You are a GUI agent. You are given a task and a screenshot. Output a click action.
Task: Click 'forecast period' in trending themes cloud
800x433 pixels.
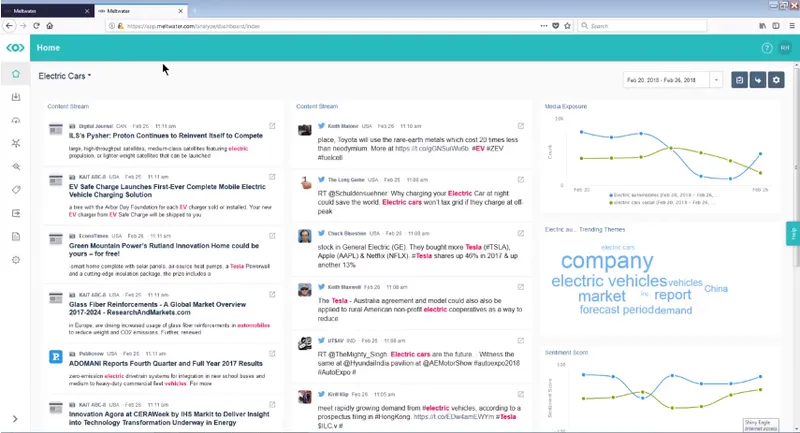[x=616, y=310]
